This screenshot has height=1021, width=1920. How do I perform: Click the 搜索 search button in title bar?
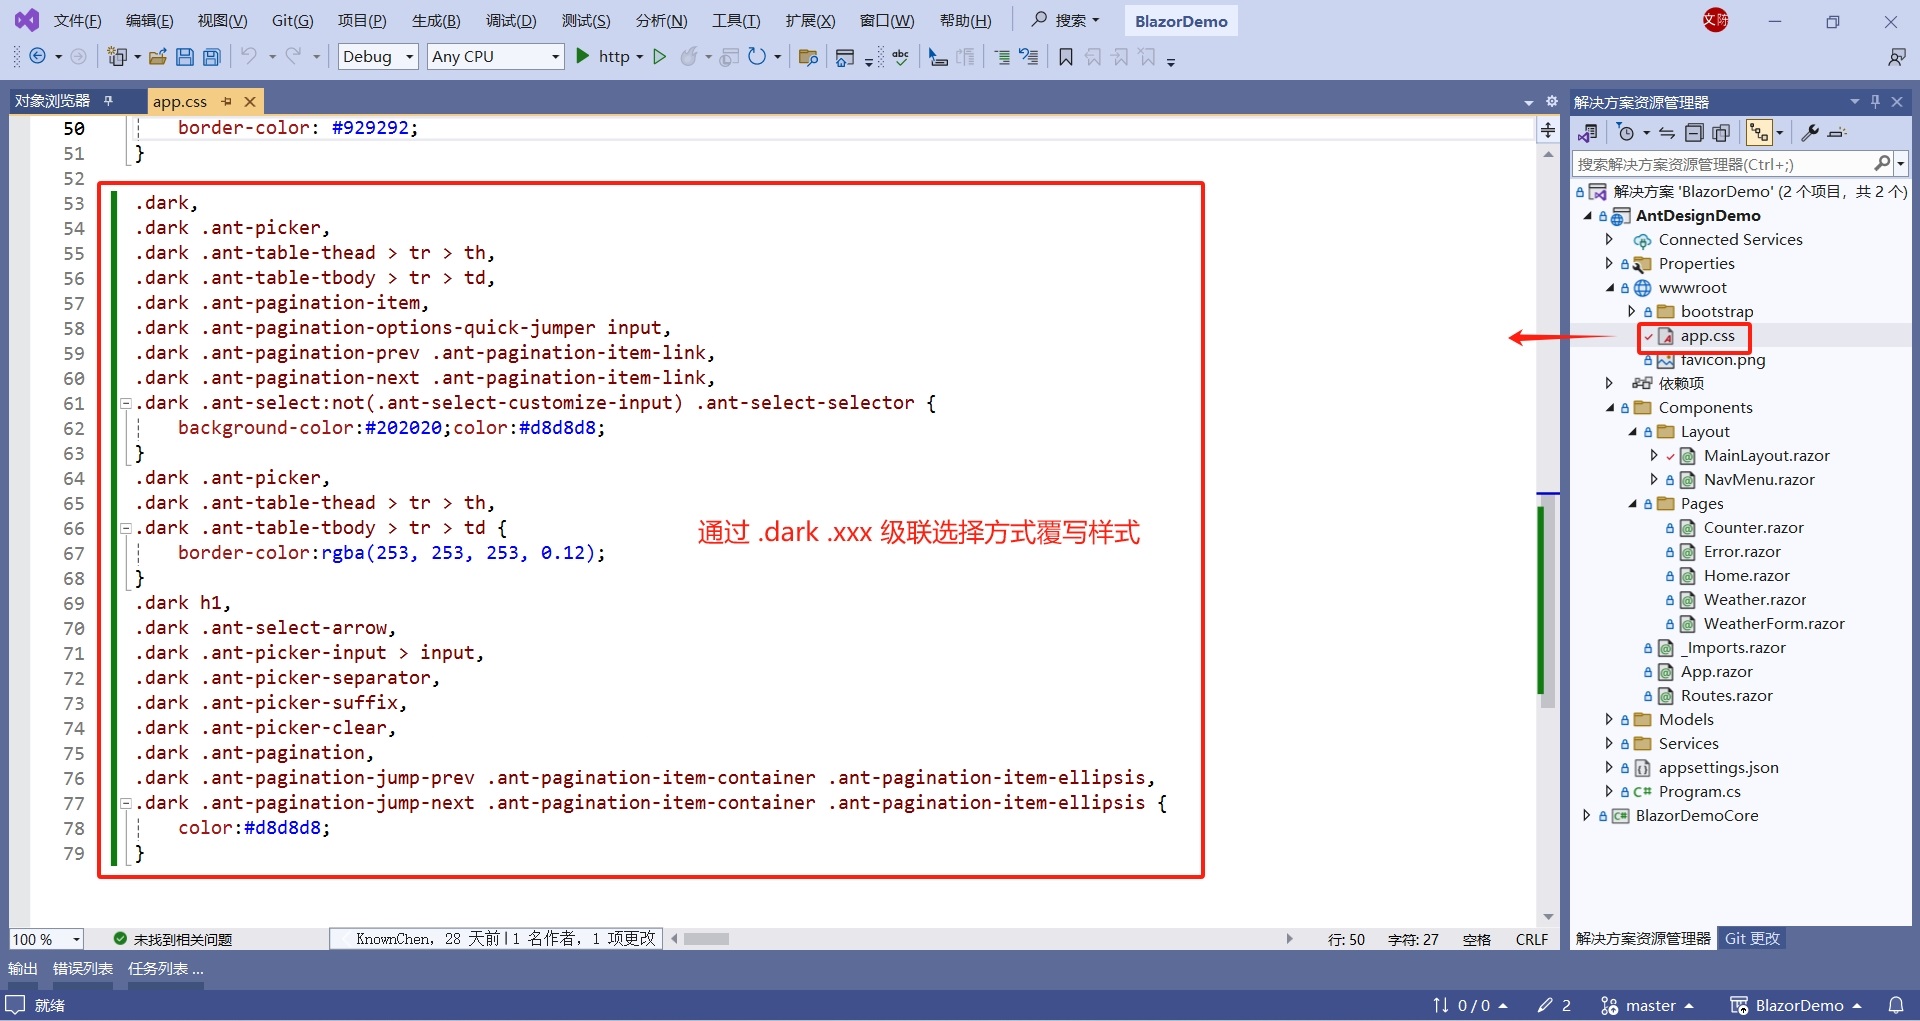click(1066, 20)
